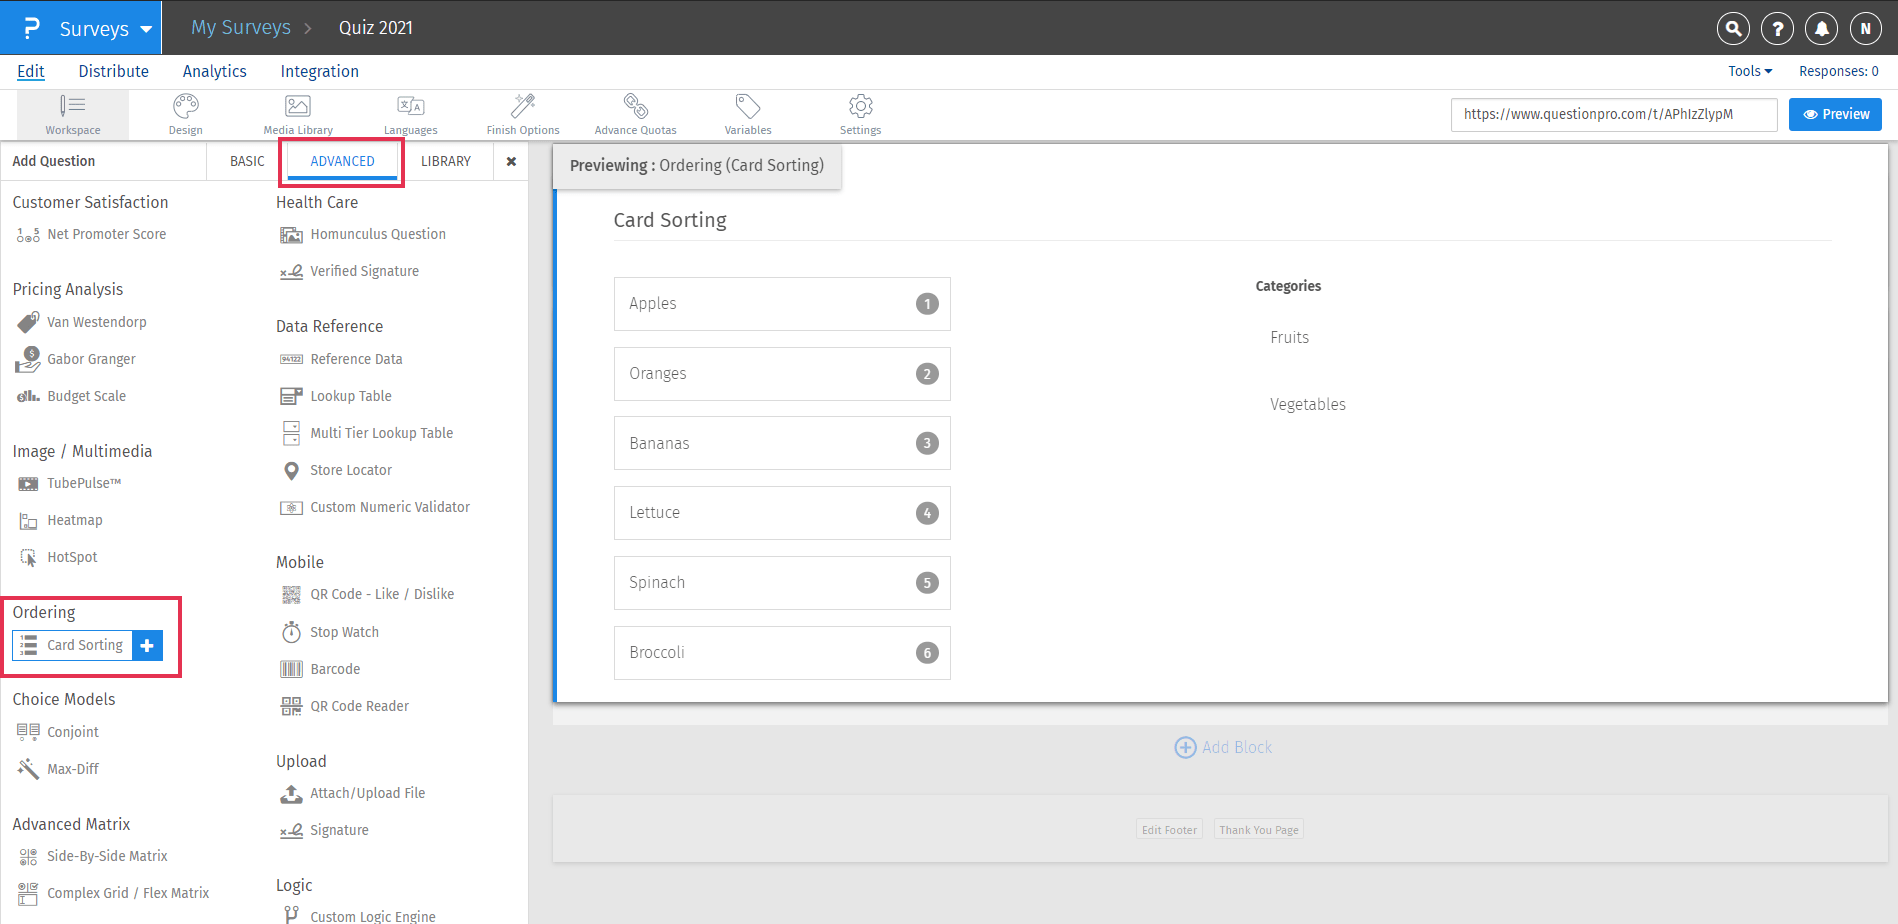Switch to the LIBRARY tab
The height and width of the screenshot is (924, 1898).
pos(446,160)
